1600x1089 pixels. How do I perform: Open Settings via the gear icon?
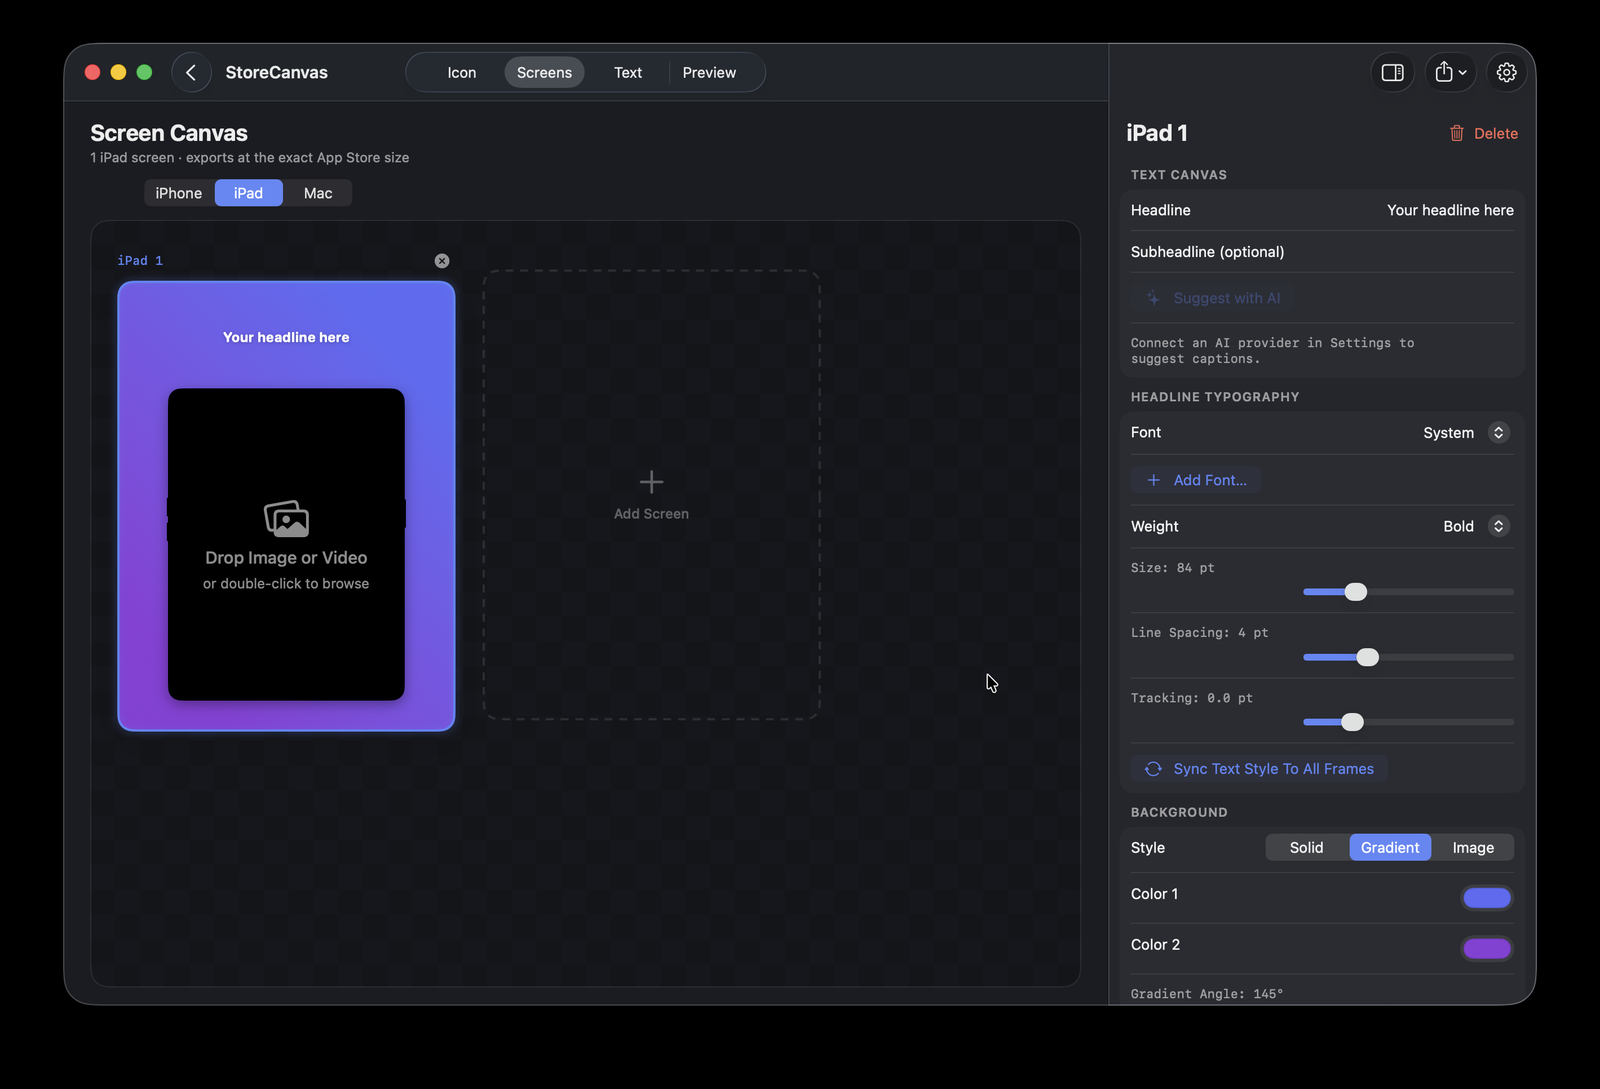click(x=1506, y=72)
